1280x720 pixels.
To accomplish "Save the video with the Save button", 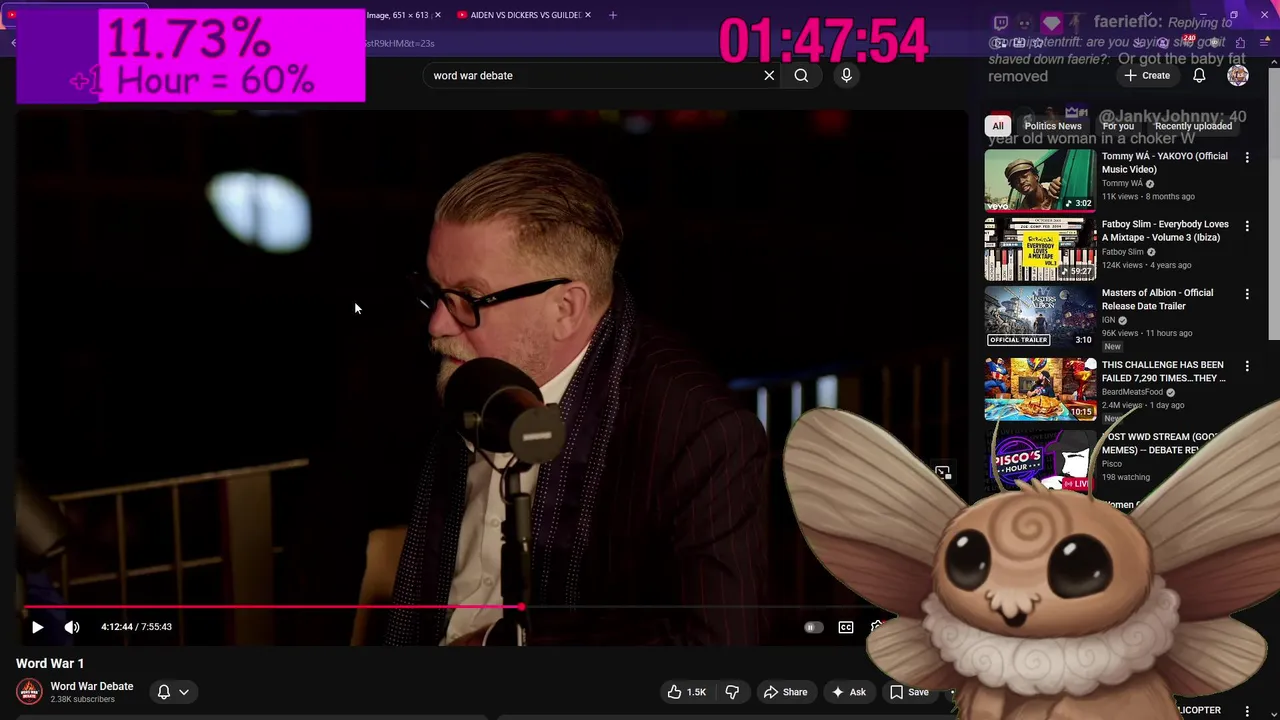I will pos(909,692).
